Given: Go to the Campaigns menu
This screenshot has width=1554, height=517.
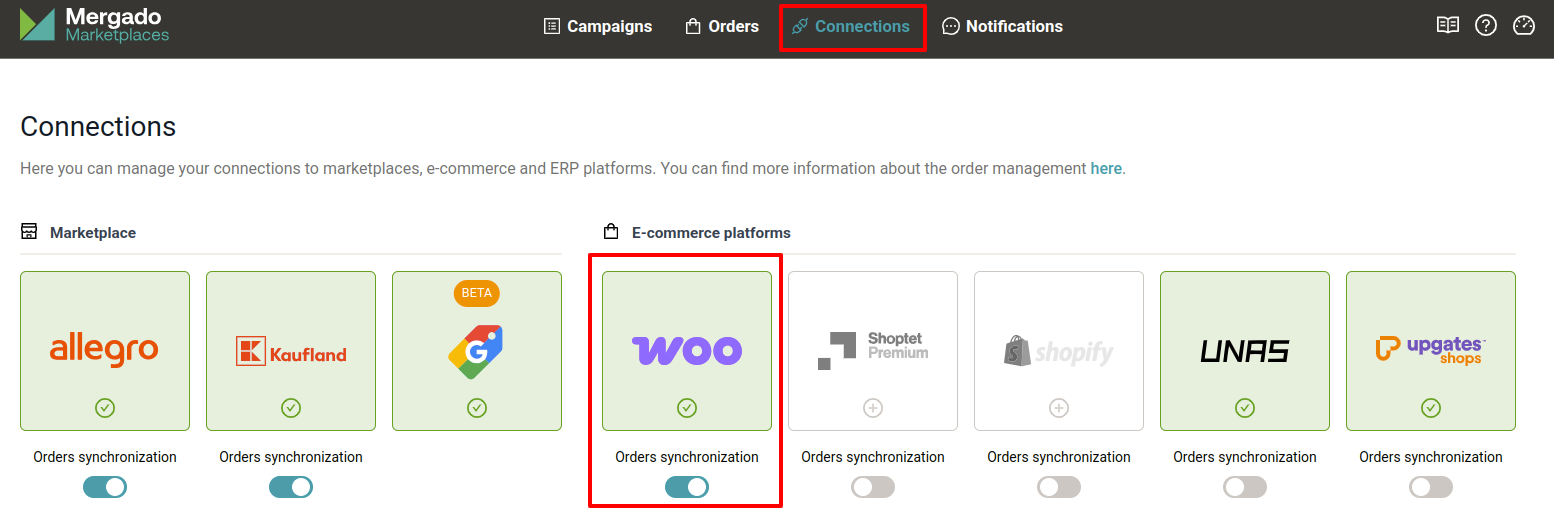Looking at the screenshot, I should pyautogui.click(x=598, y=27).
